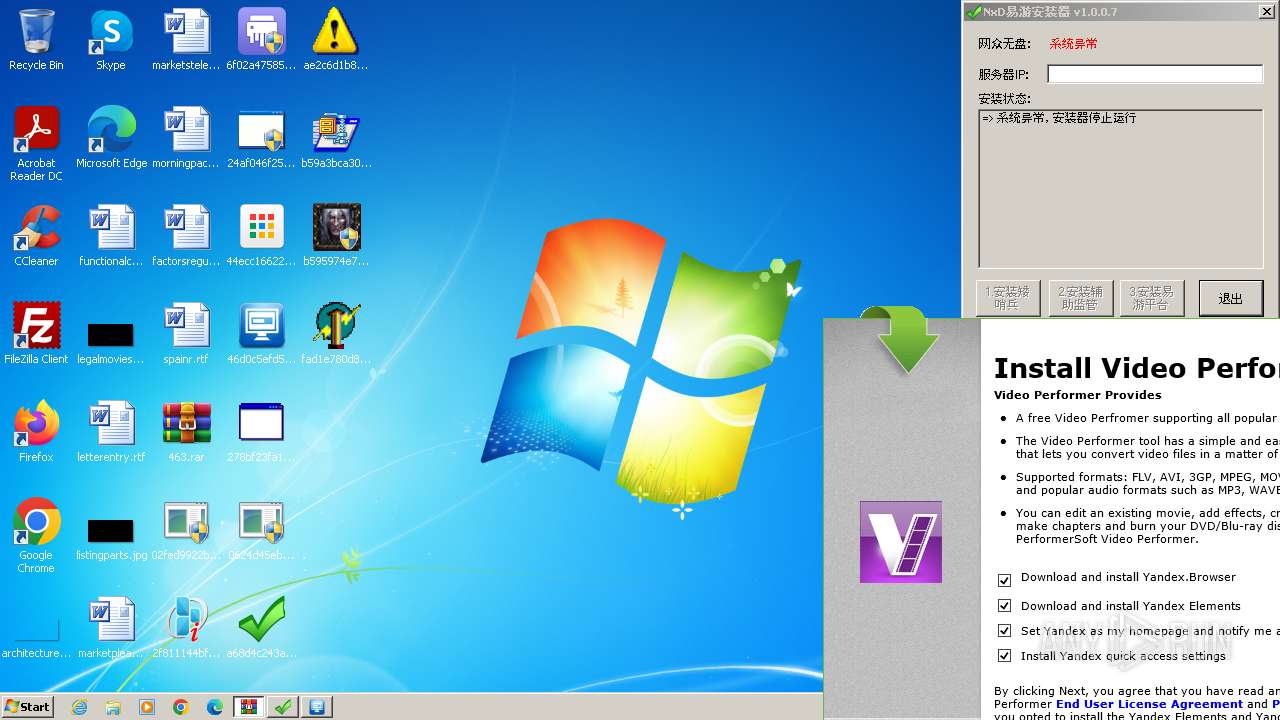Viewport: 1280px width, 720px height.
Task: Open the Skype desktop shortcut
Action: (111, 40)
